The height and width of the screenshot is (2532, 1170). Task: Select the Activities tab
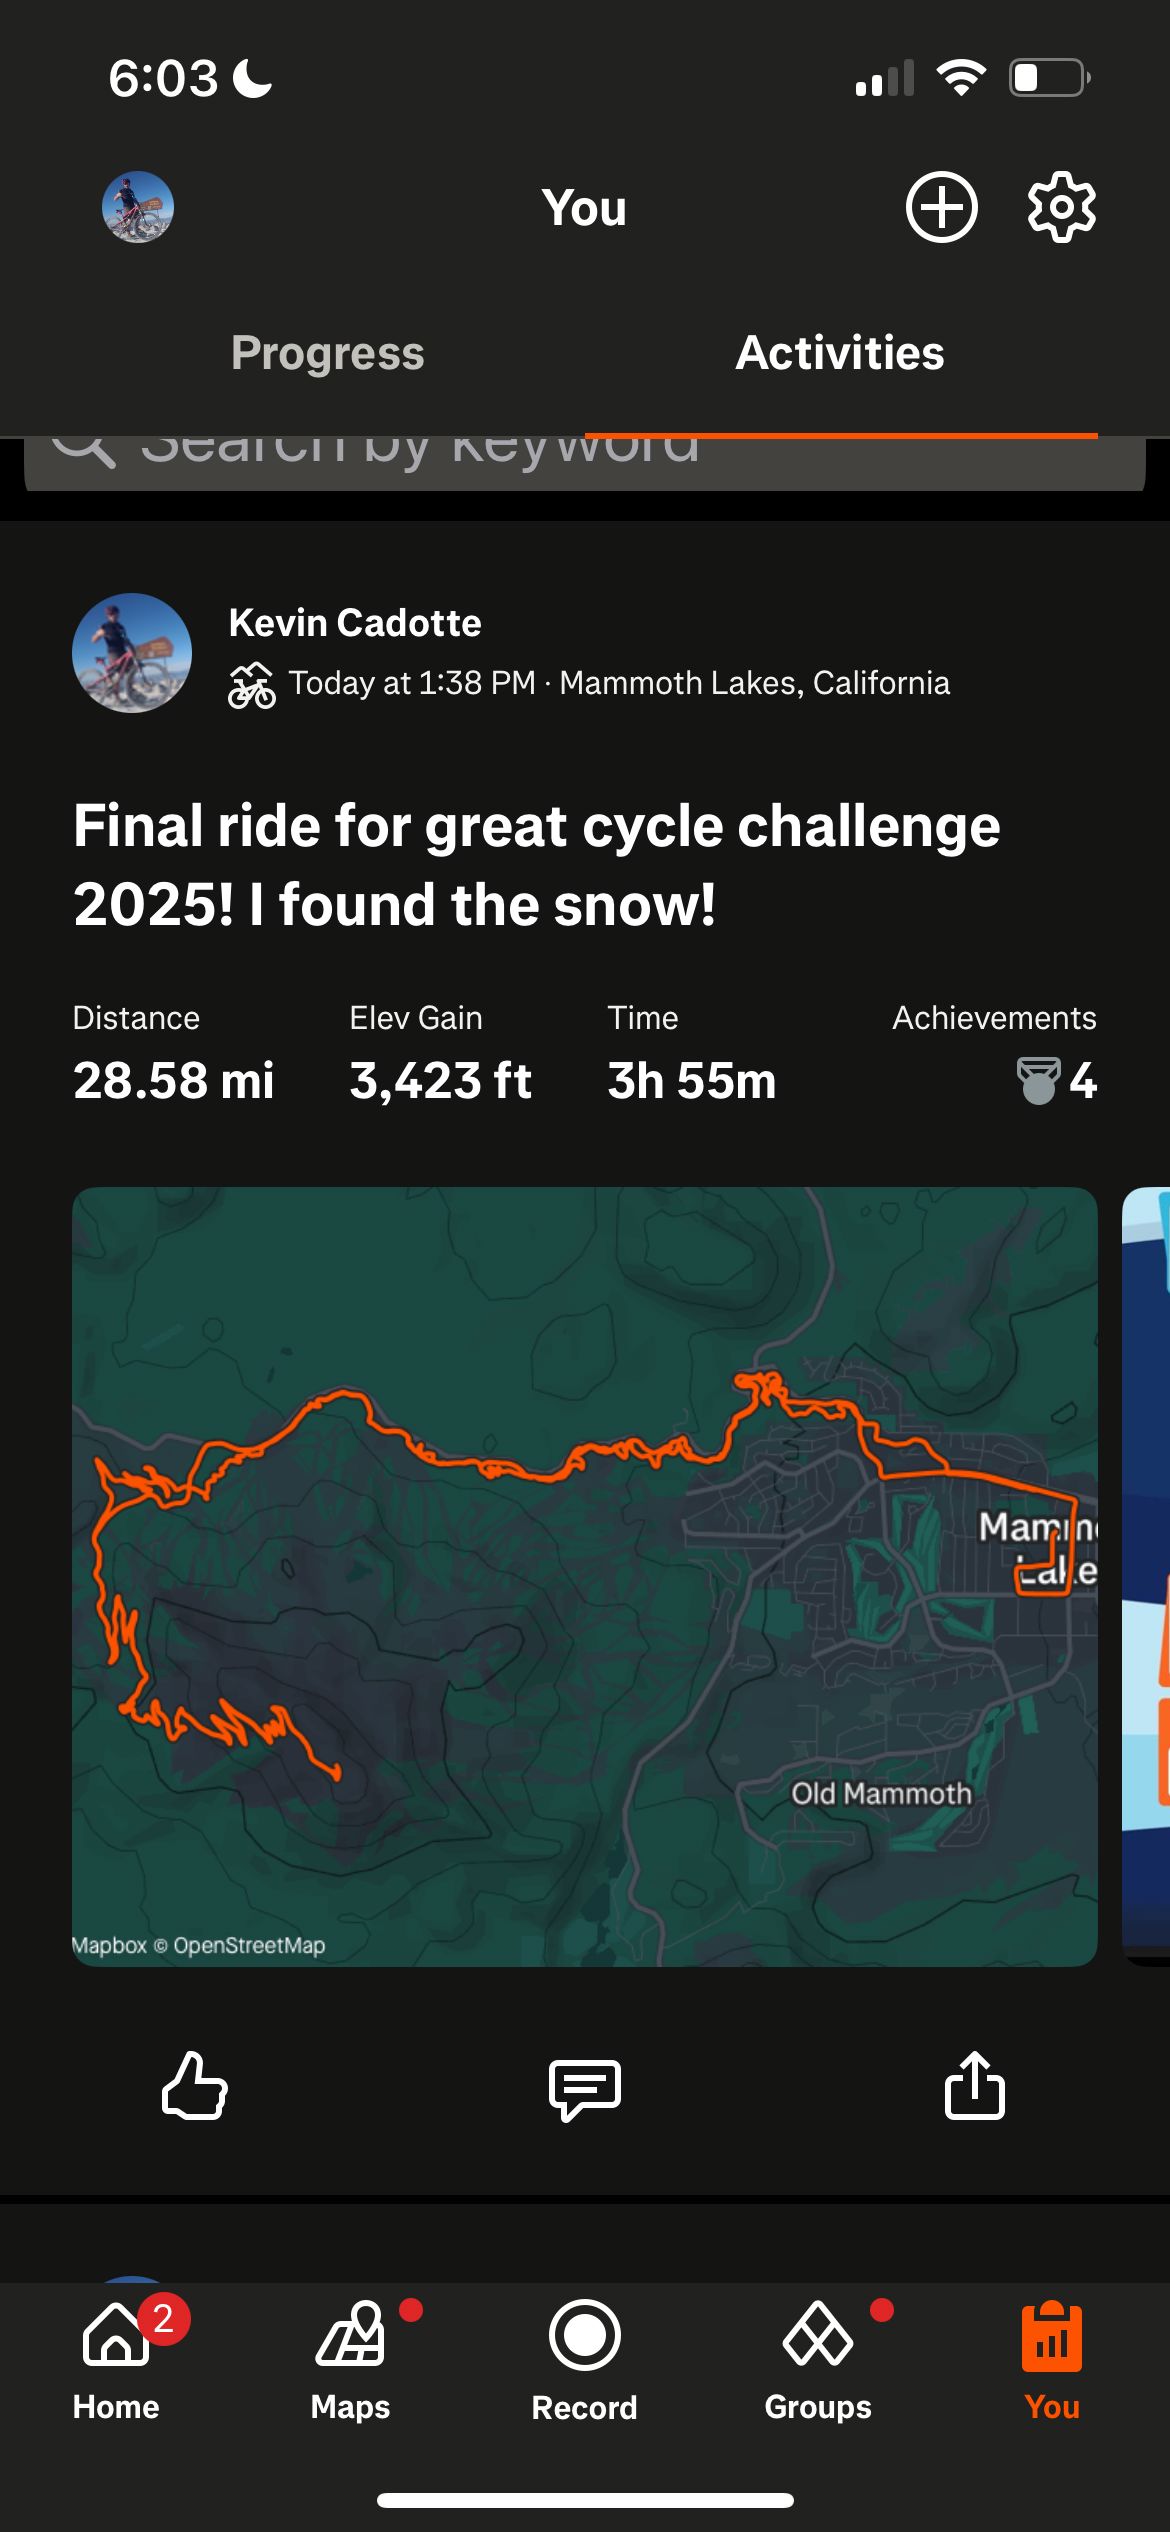click(840, 353)
